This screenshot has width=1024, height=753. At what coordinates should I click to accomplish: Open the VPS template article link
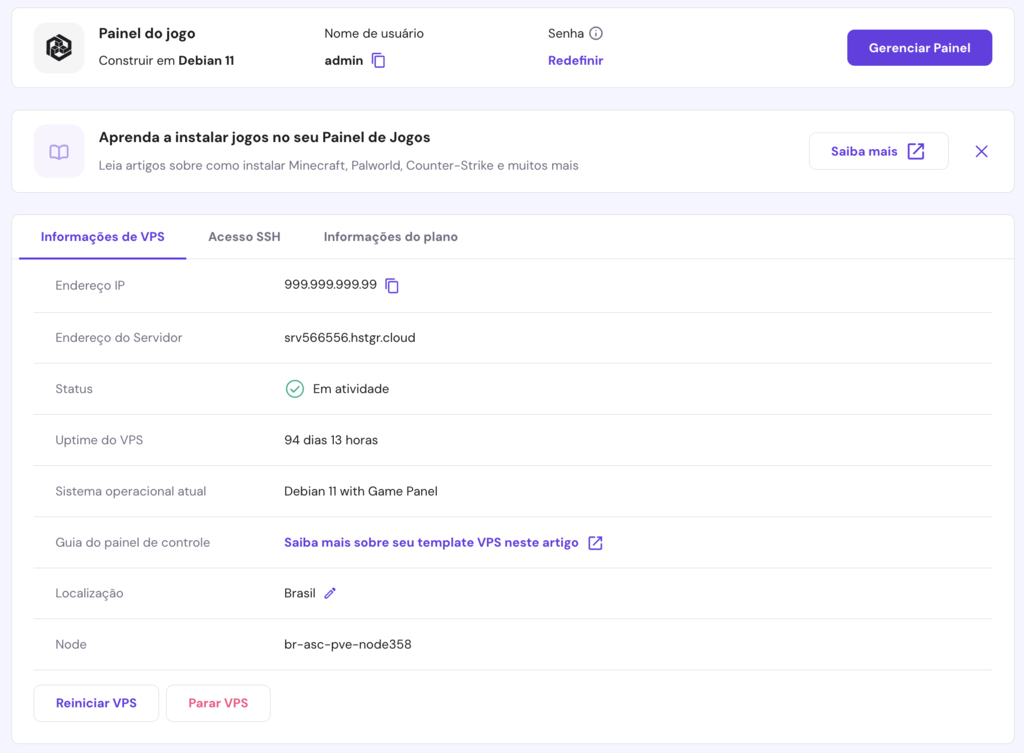431,543
